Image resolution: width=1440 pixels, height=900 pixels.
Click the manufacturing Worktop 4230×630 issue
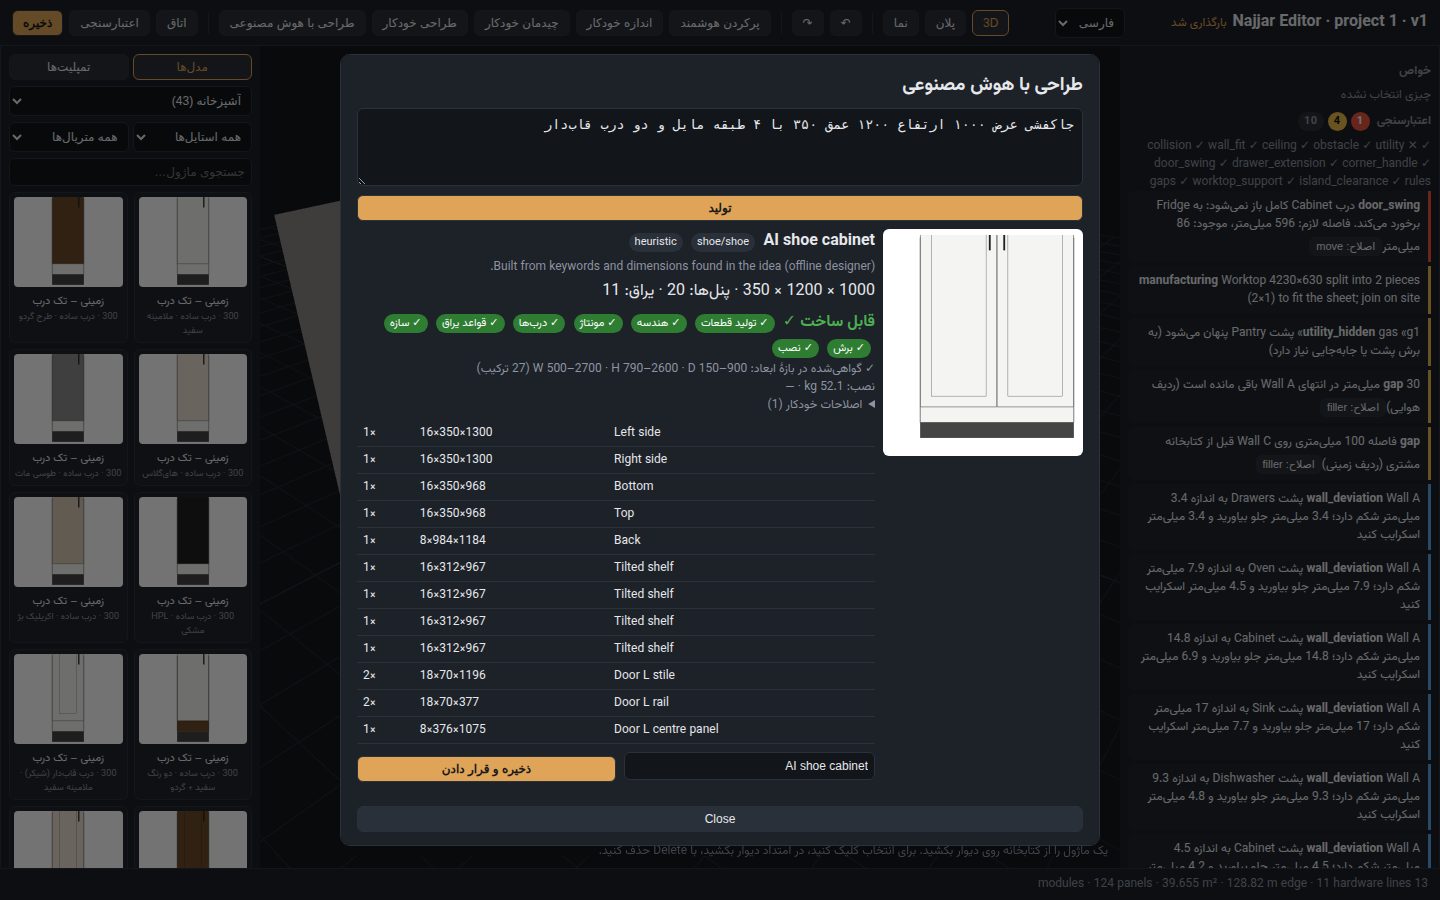pos(1280,289)
